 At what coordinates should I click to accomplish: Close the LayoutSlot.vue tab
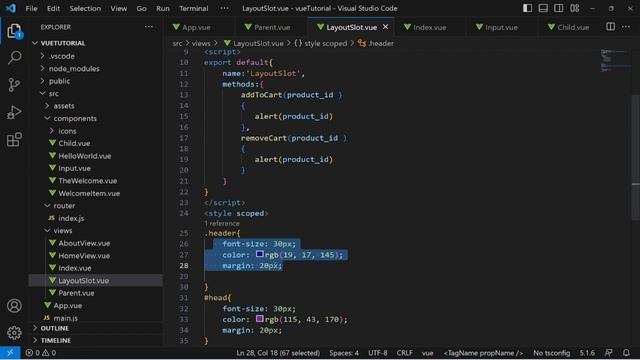(385, 27)
